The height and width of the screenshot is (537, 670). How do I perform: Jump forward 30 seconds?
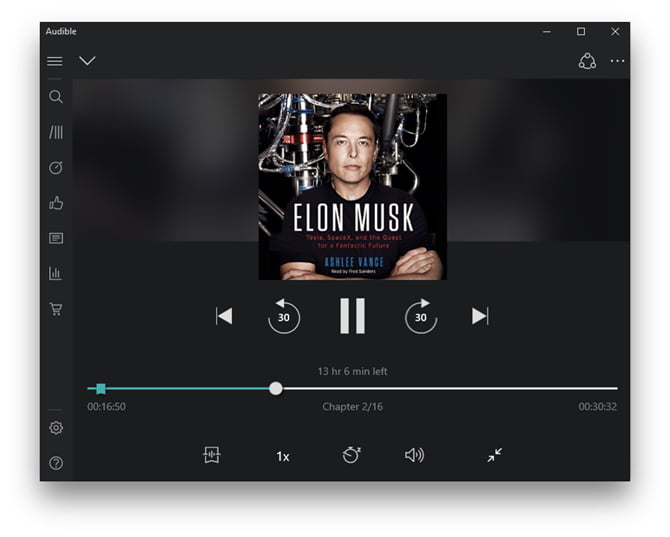(421, 316)
